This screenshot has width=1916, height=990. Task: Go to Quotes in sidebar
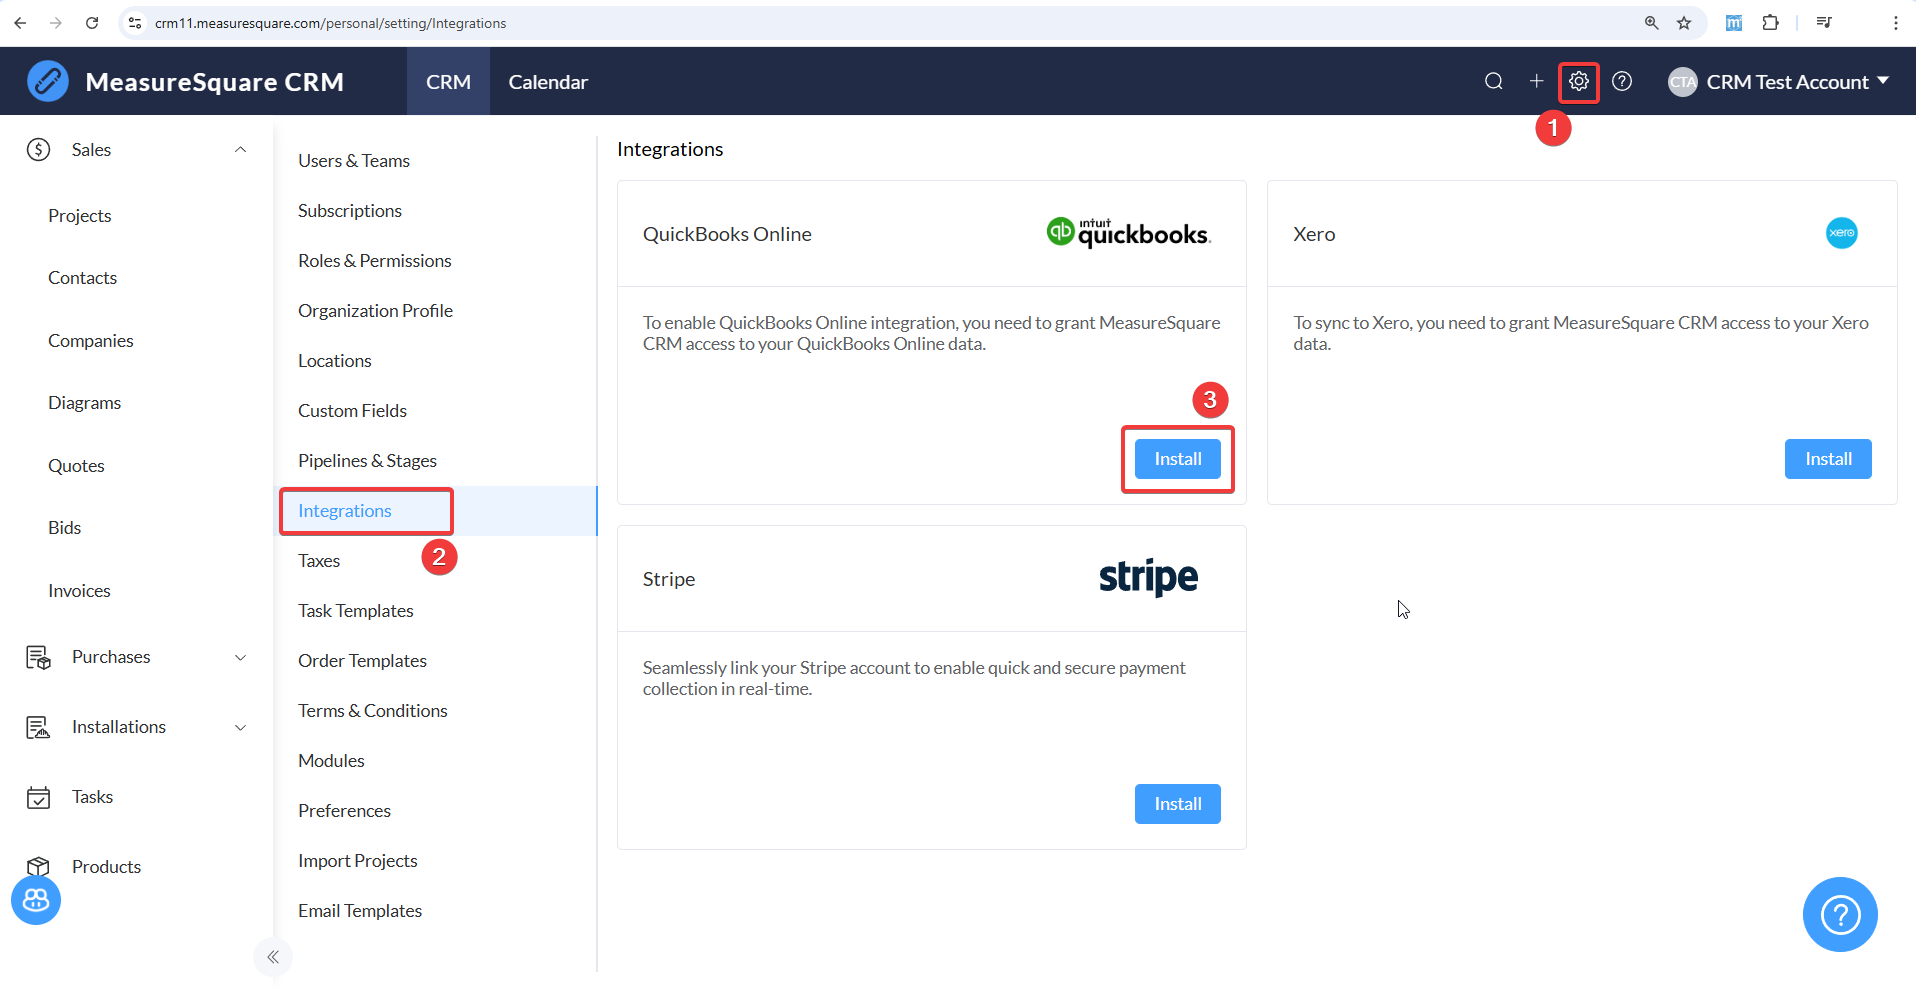(76, 466)
